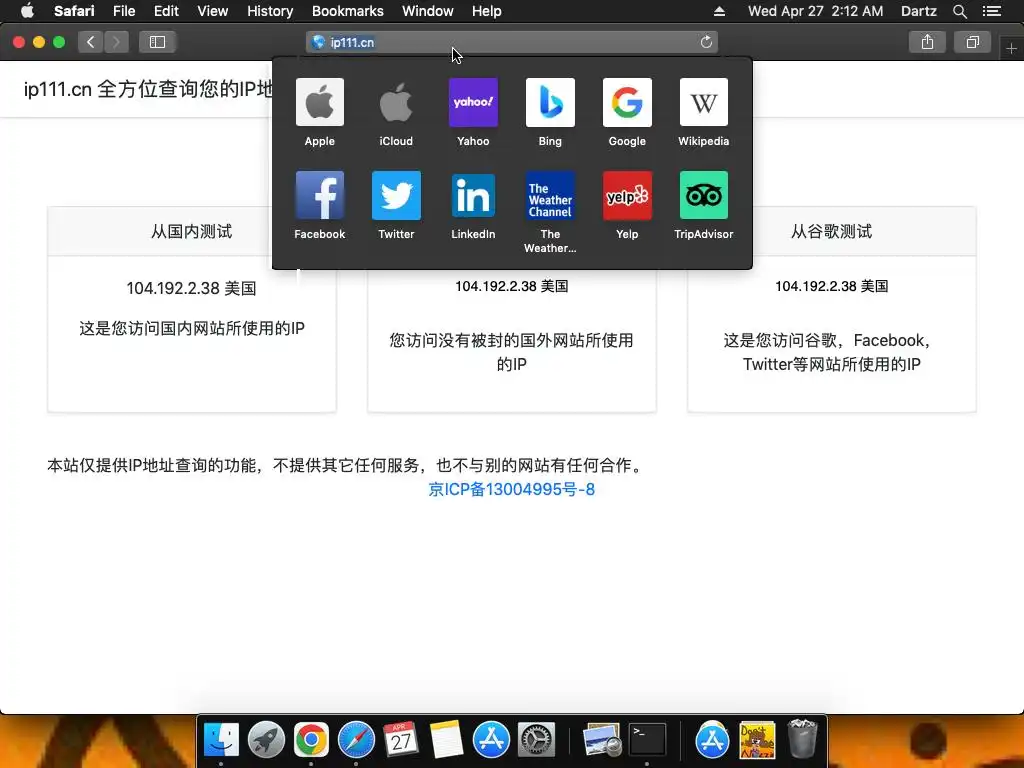Open Calendar from the Dock

(x=401, y=740)
